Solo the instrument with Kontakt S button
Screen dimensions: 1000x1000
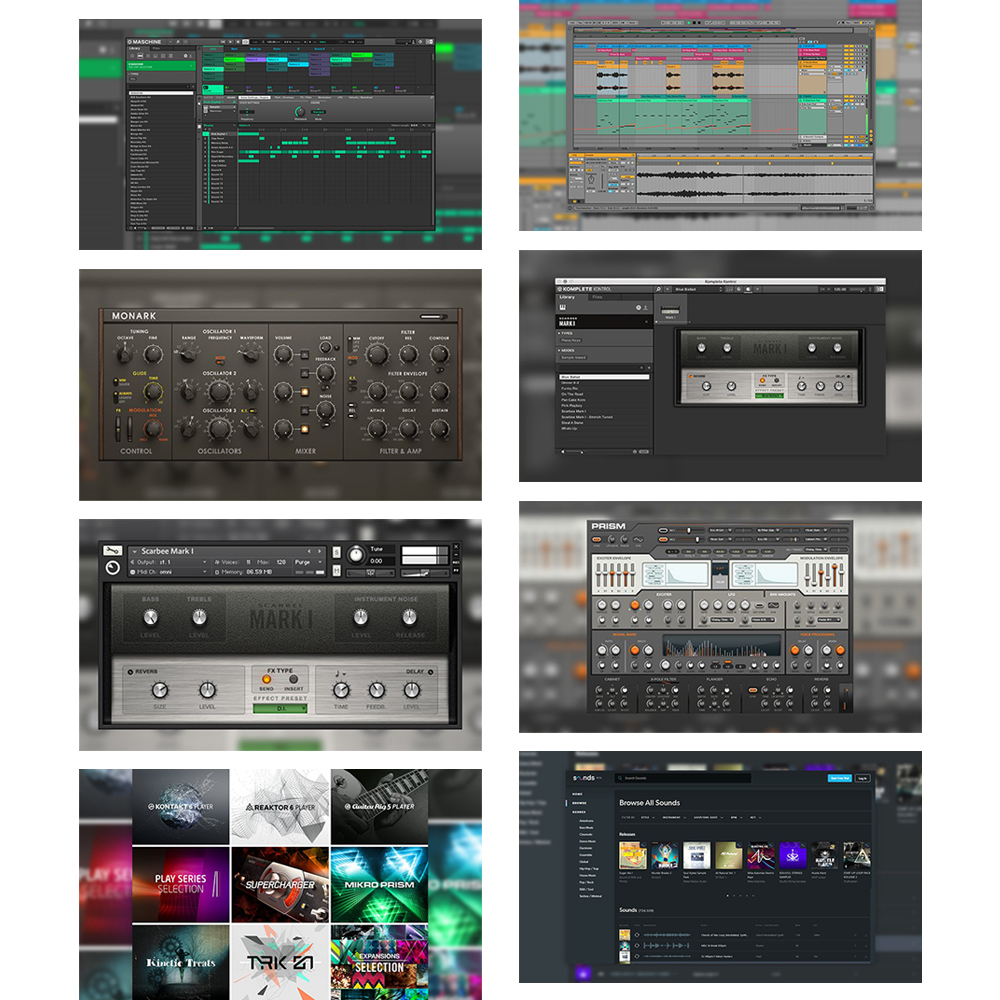[336, 552]
